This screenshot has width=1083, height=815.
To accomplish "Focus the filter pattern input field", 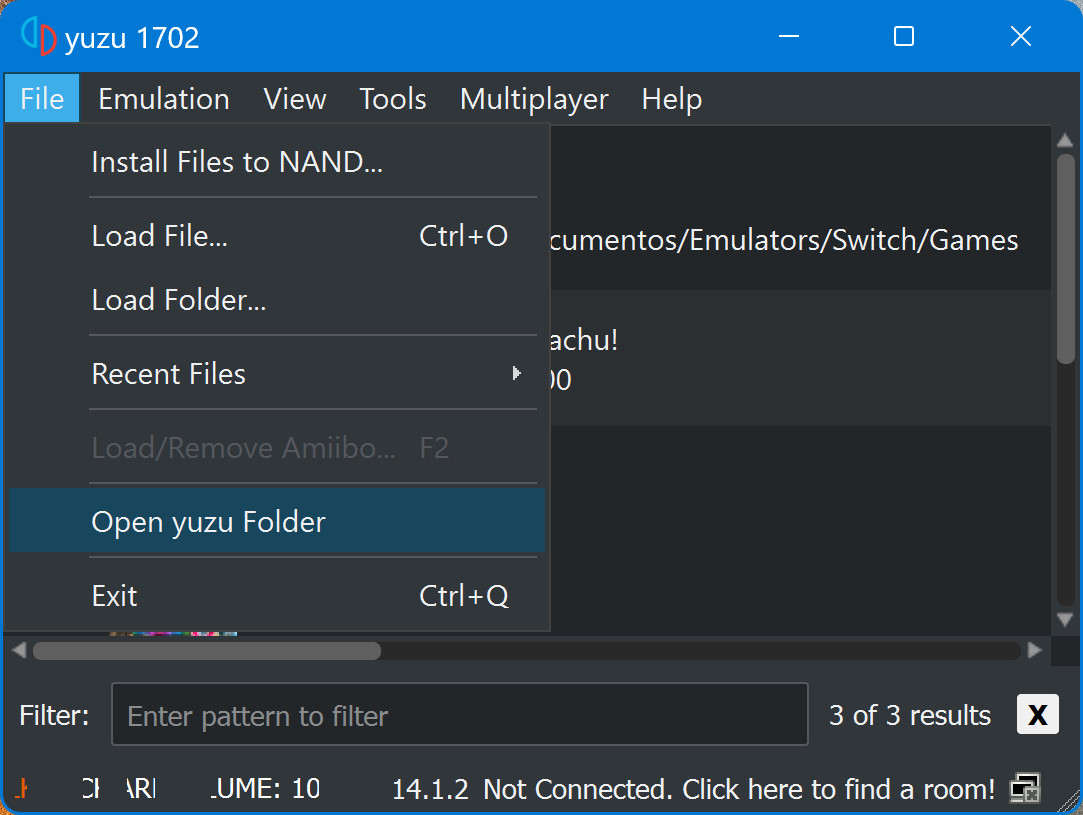I will click(459, 715).
